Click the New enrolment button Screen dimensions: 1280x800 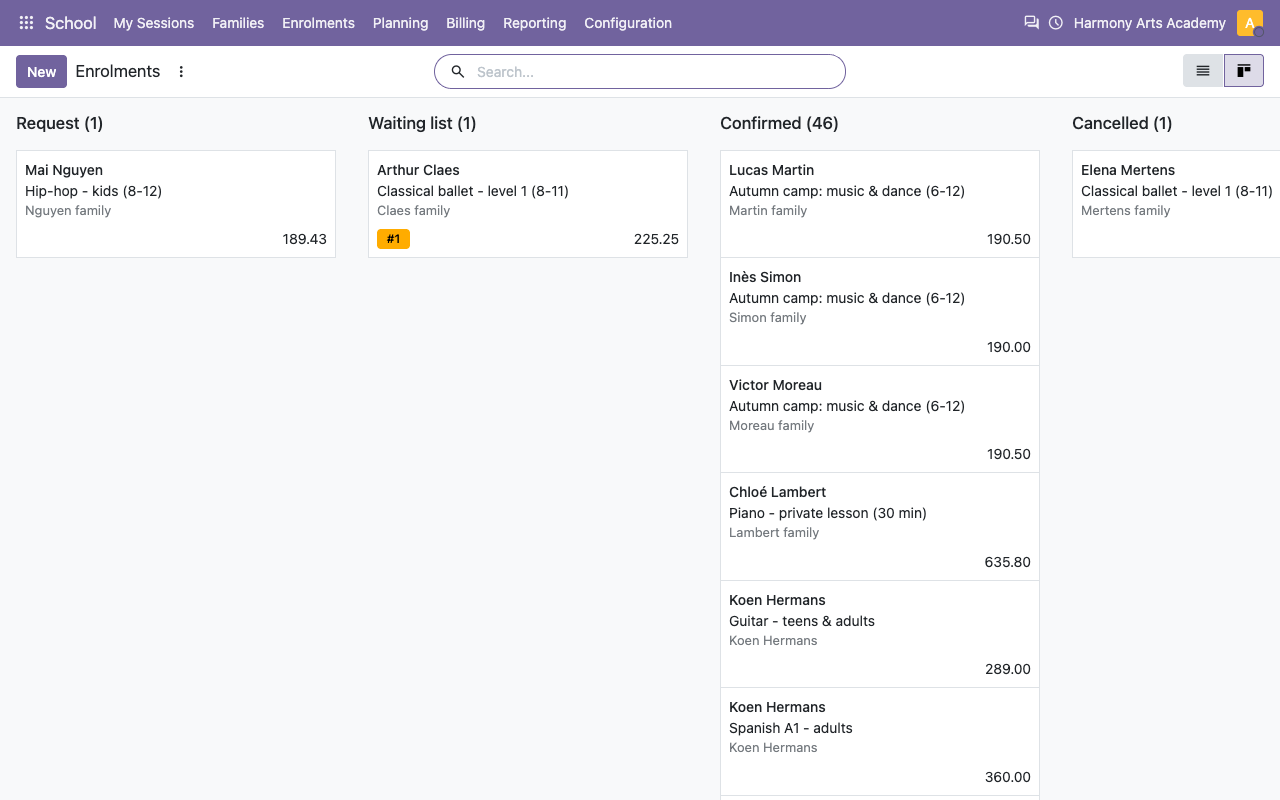(x=42, y=72)
